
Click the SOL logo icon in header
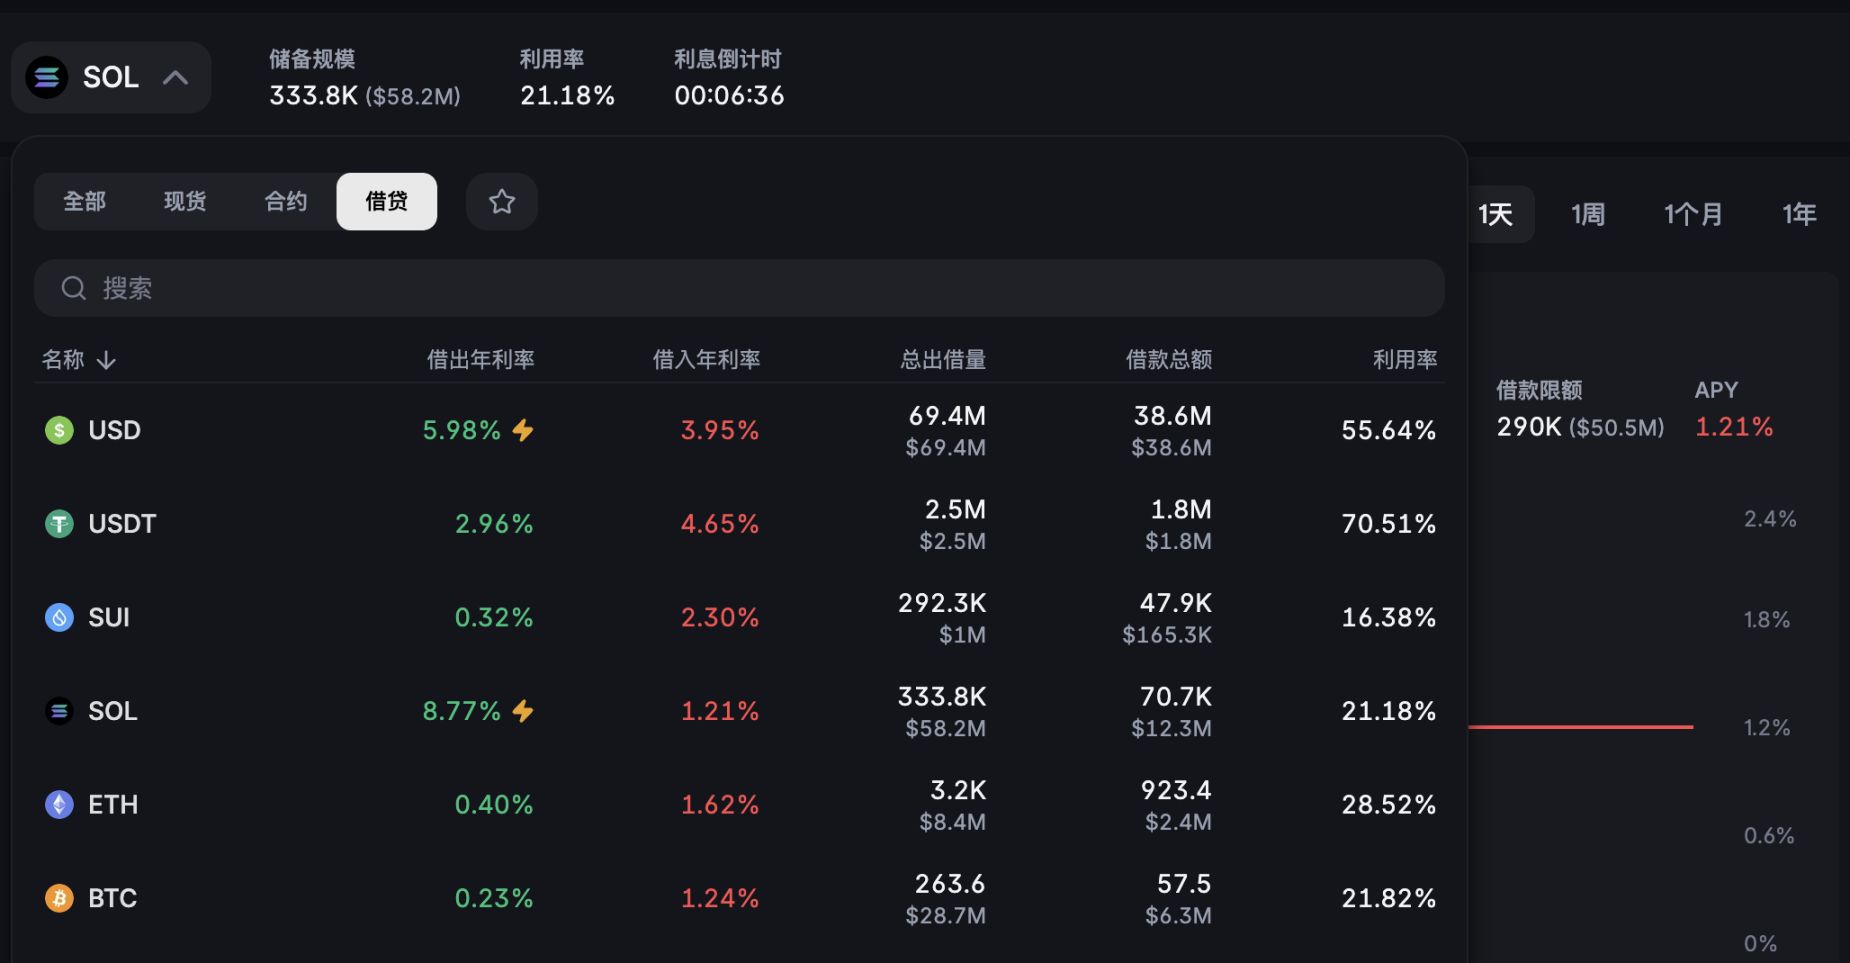coord(47,78)
